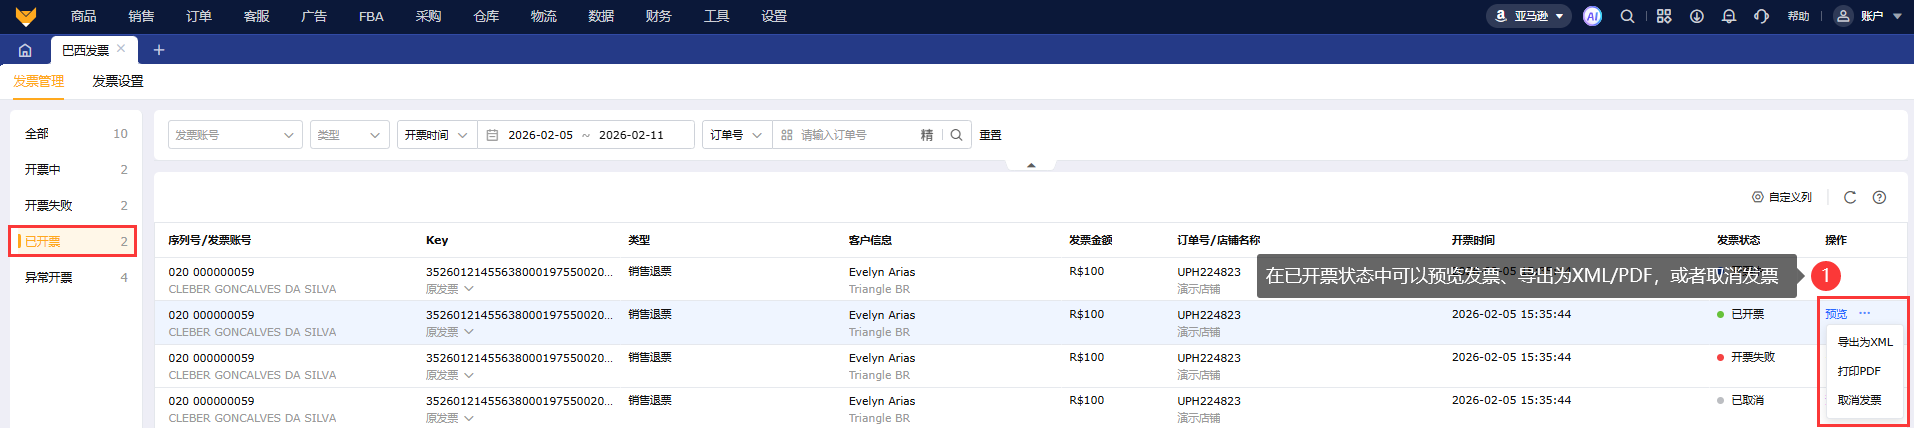This screenshot has height=428, width=1914.
Task: Collapse the filter panel arrow
Action: point(1031,165)
